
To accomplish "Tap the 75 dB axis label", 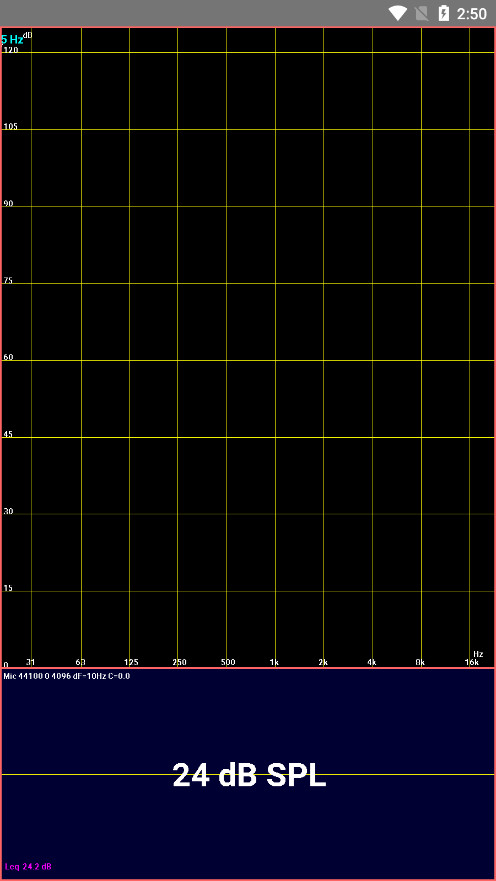I will pos(8,280).
